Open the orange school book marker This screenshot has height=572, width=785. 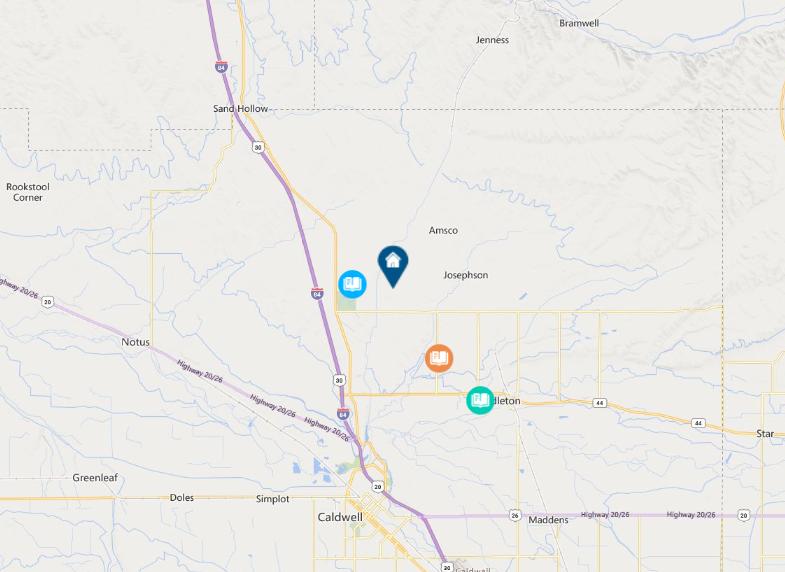tap(439, 358)
